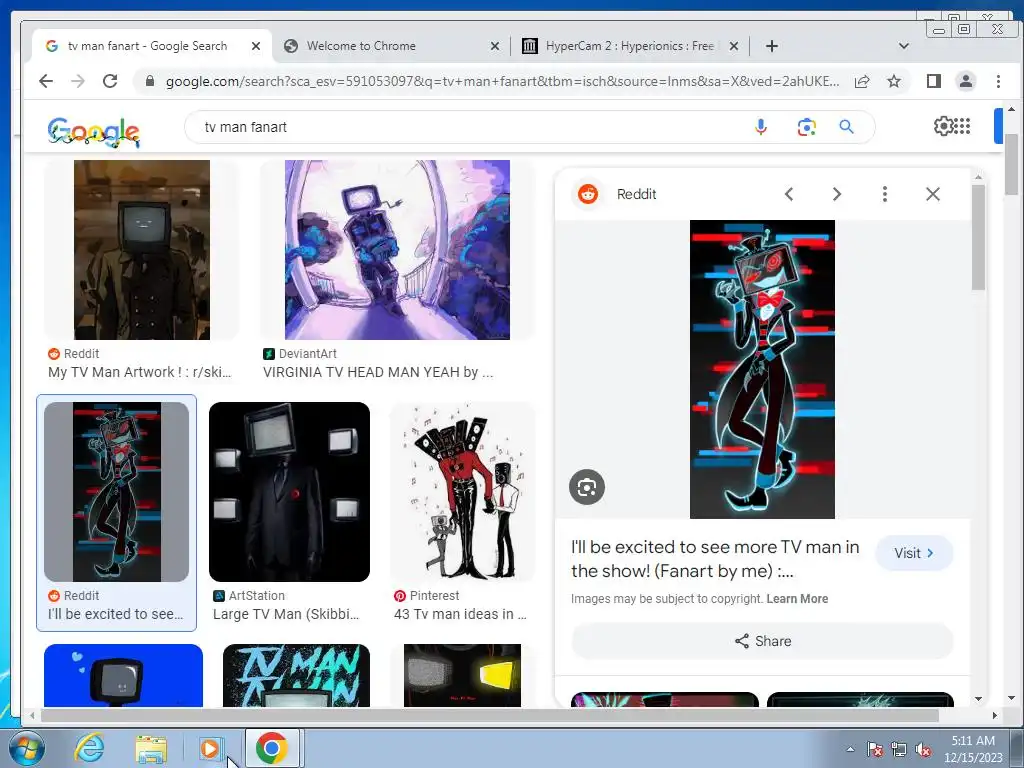Viewport: 1024px width, 768px height.
Task: Open the tab search dropdown arrow
Action: 904,46
